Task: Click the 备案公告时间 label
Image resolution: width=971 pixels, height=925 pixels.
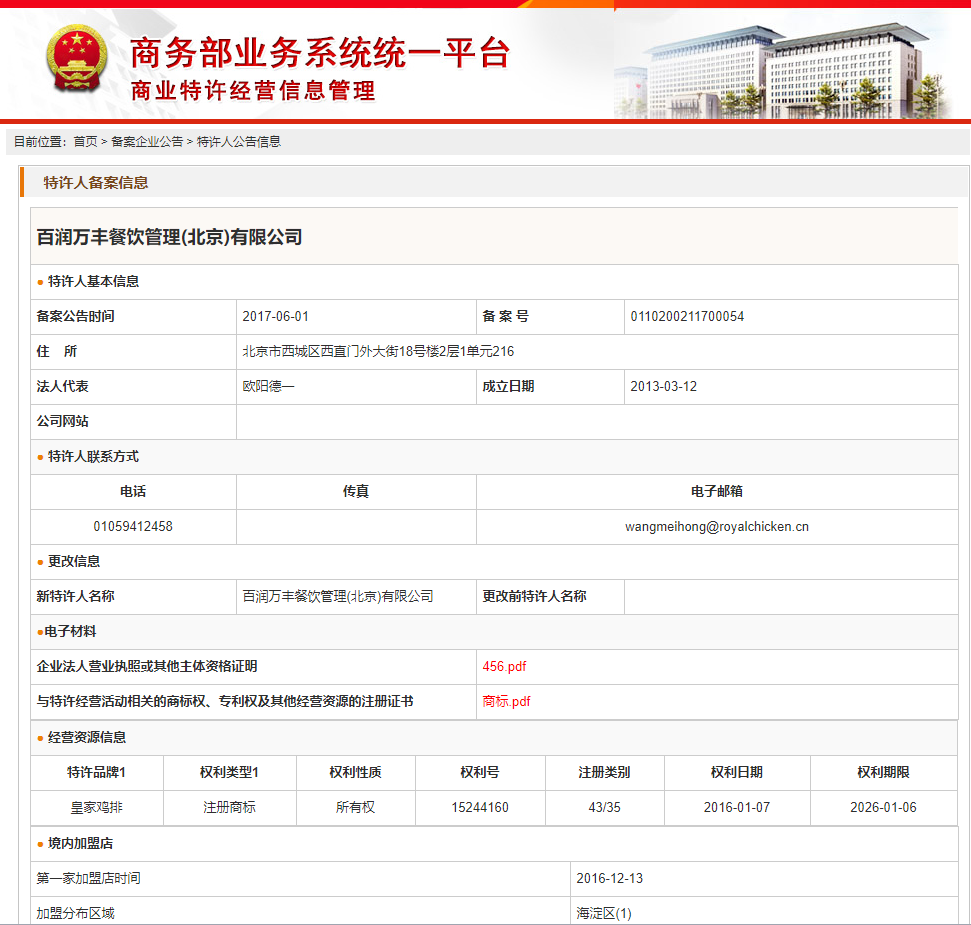Action: click(x=76, y=316)
